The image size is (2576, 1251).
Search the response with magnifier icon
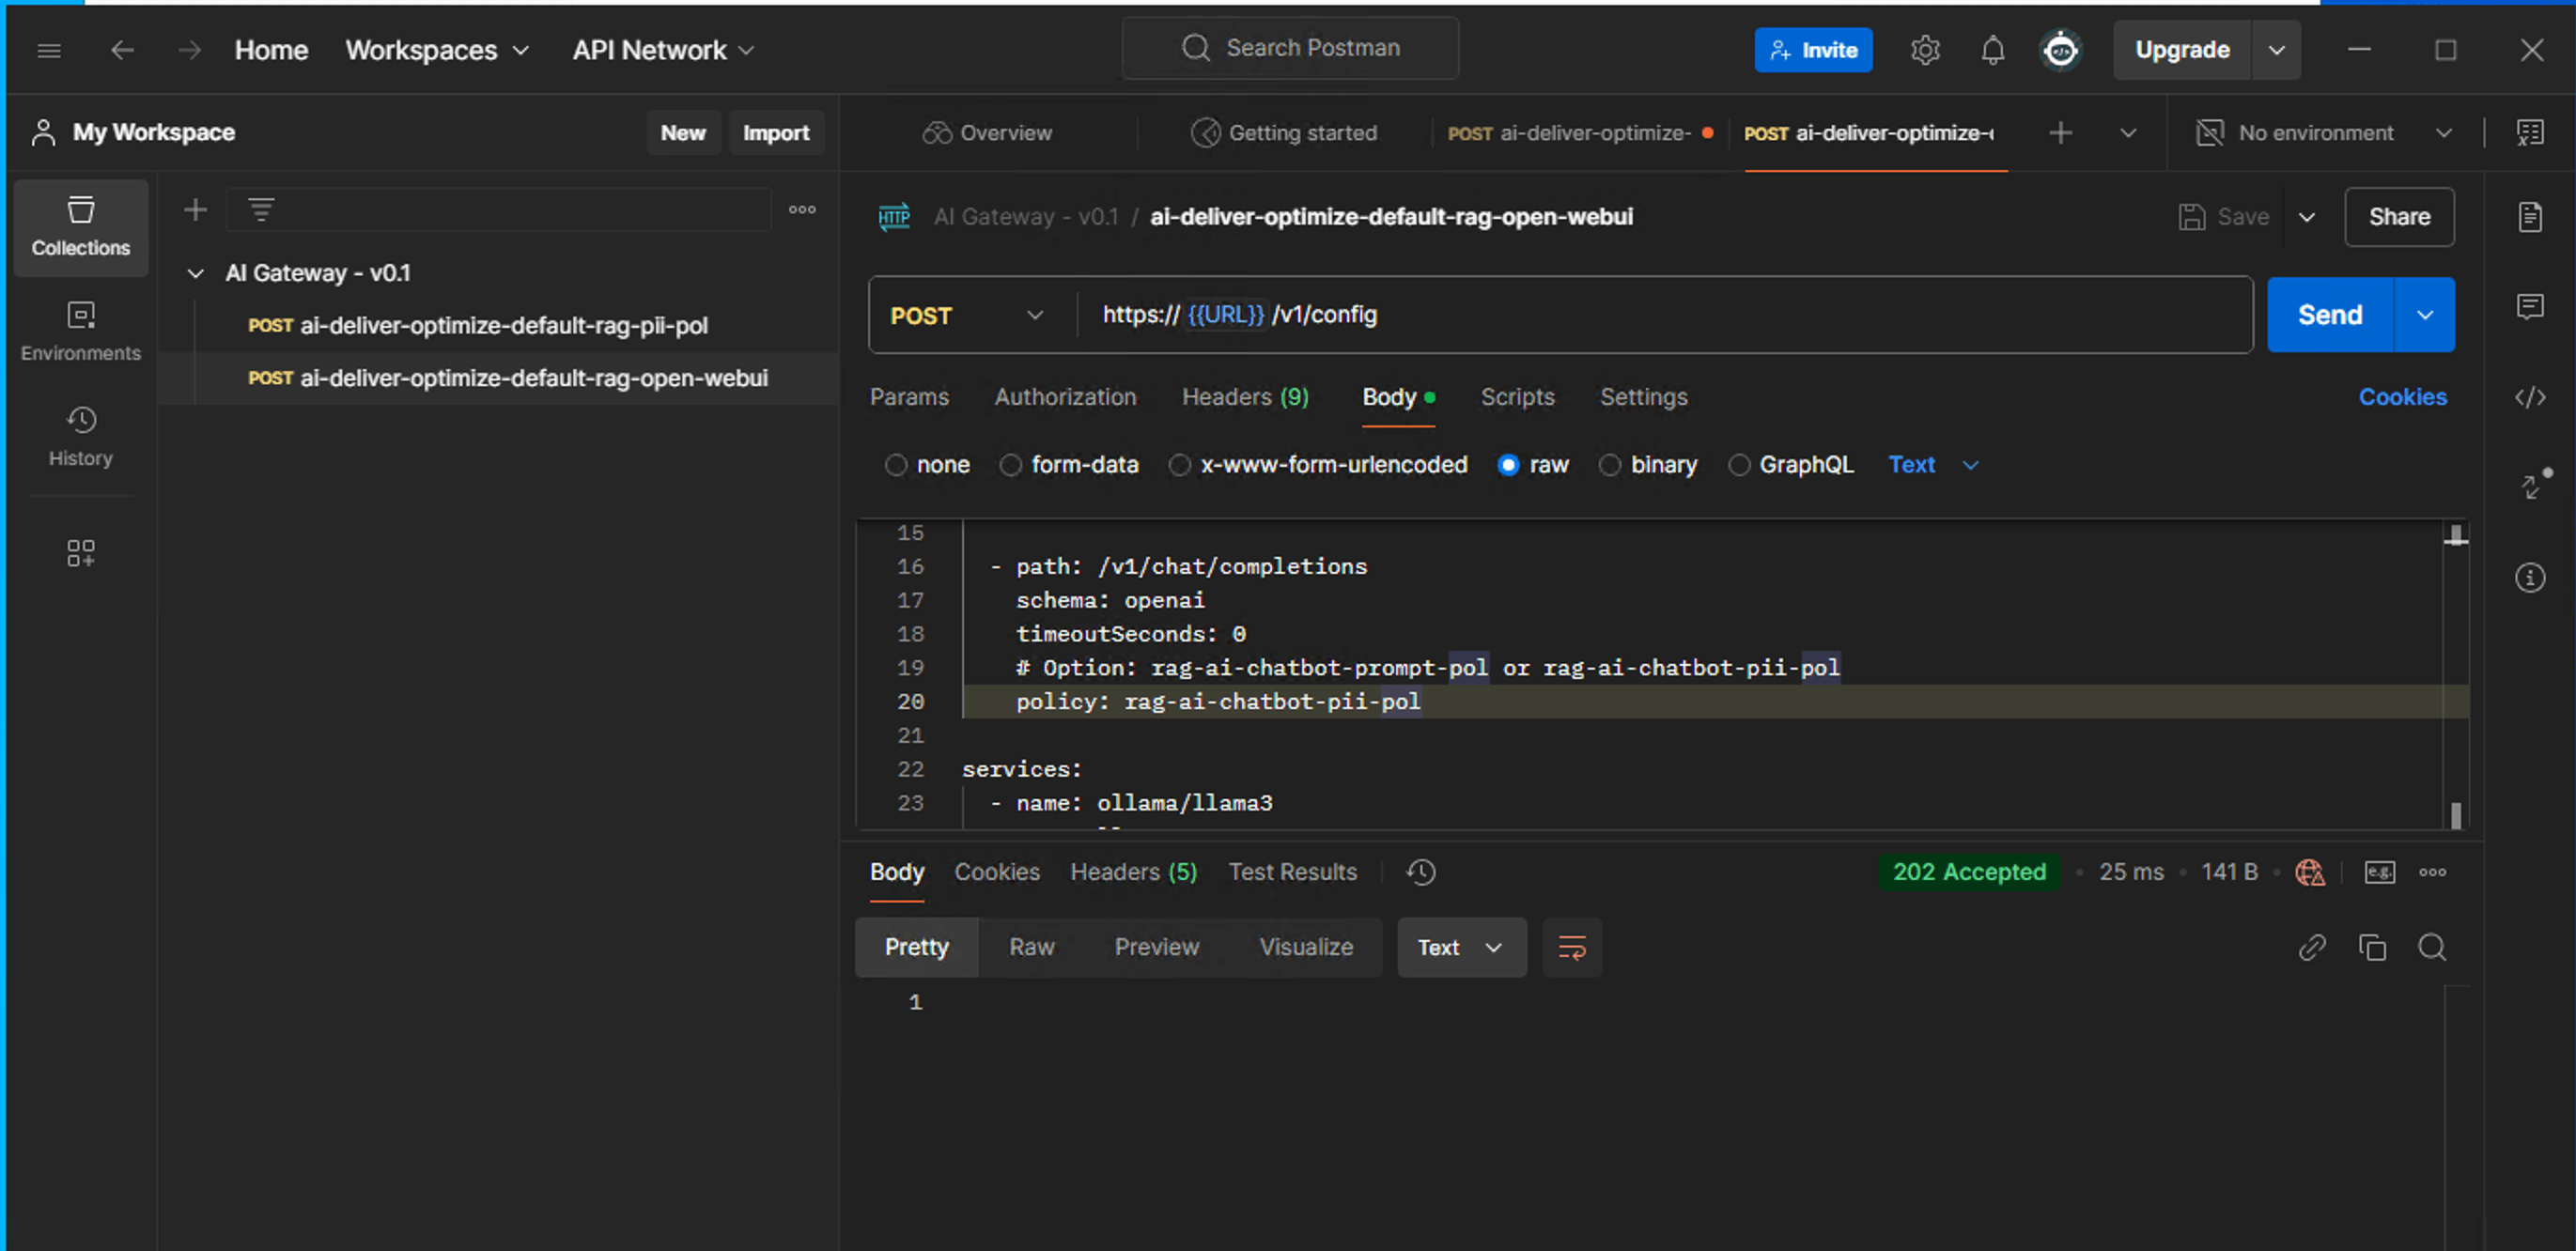[x=2431, y=947]
